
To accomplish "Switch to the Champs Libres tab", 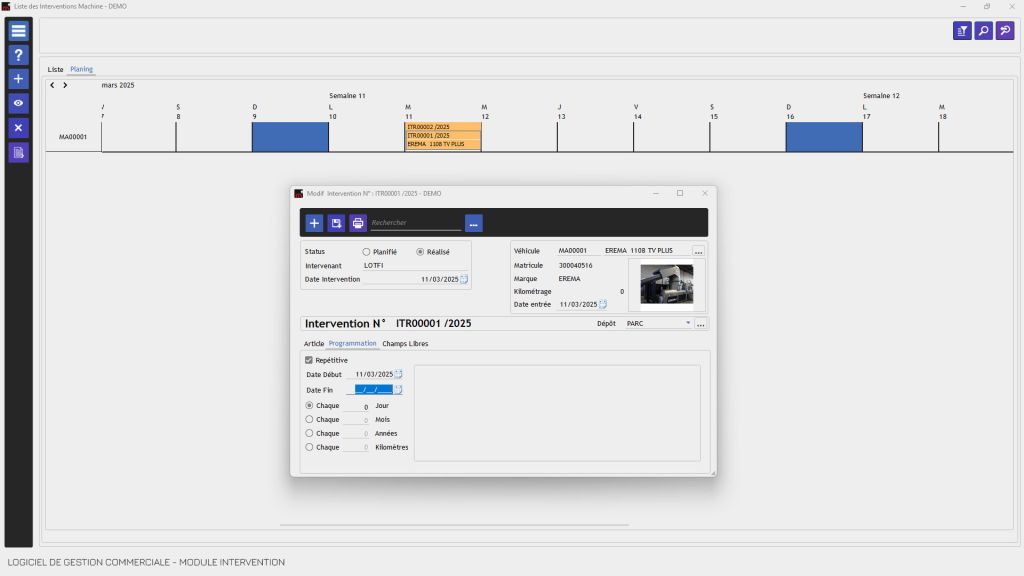I will coord(405,343).
